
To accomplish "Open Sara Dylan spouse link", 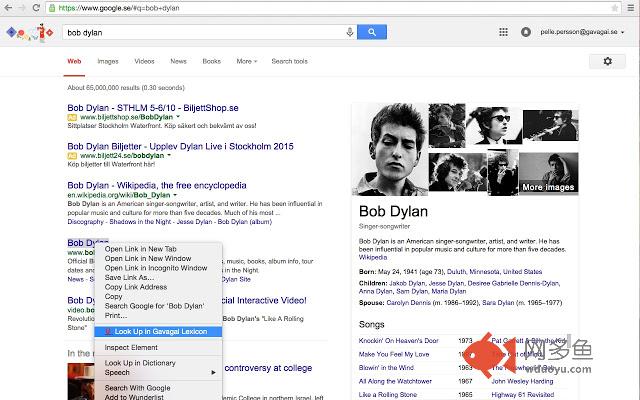I will pyautogui.click(x=498, y=302).
